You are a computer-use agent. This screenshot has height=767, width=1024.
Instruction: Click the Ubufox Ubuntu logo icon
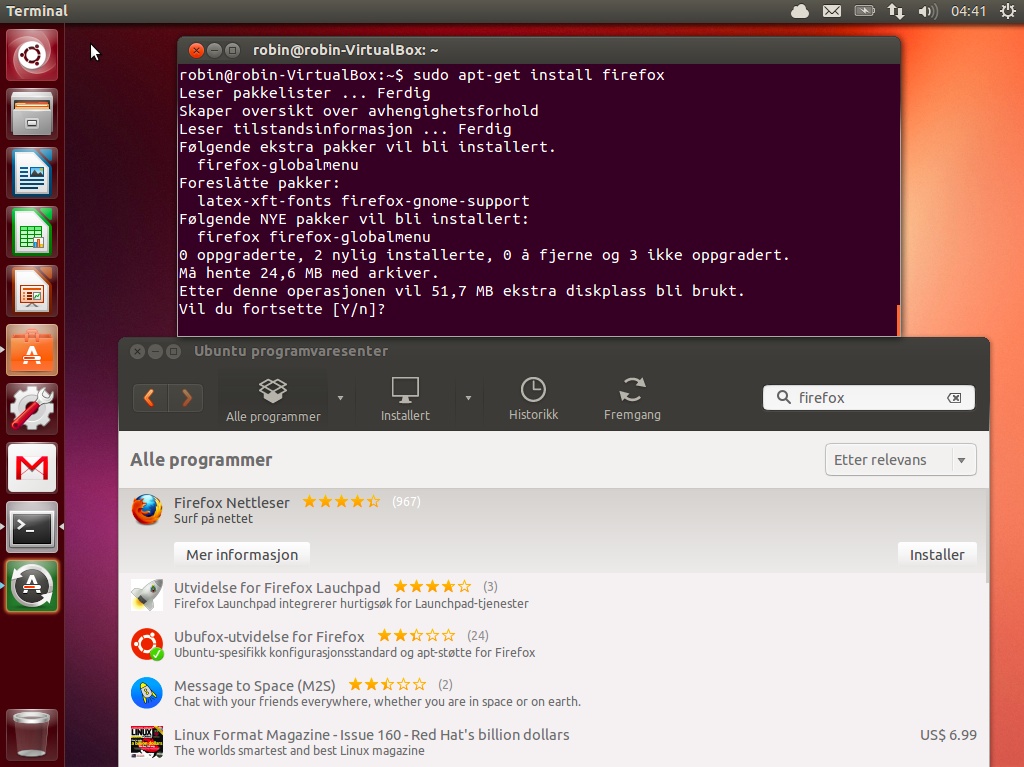click(x=147, y=644)
